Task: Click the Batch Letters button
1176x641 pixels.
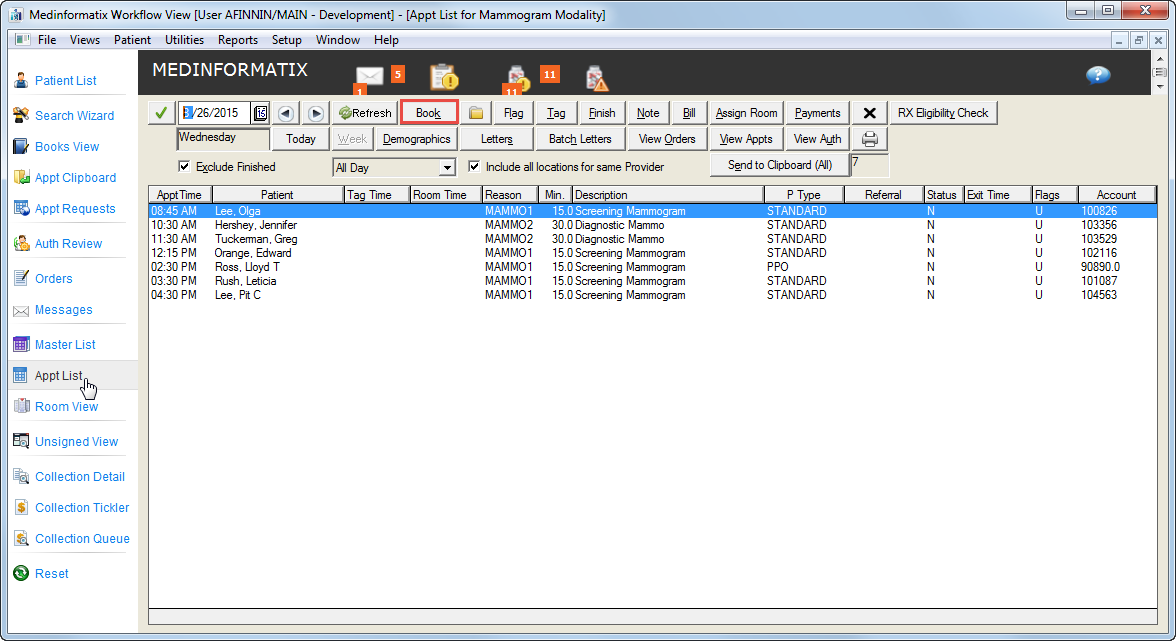Action: click(x=580, y=139)
